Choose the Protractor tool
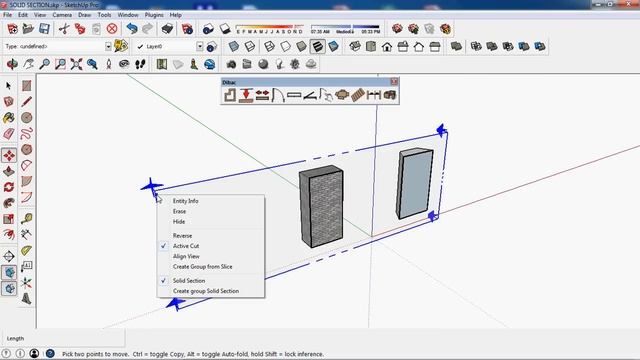 pyautogui.click(x=27, y=250)
